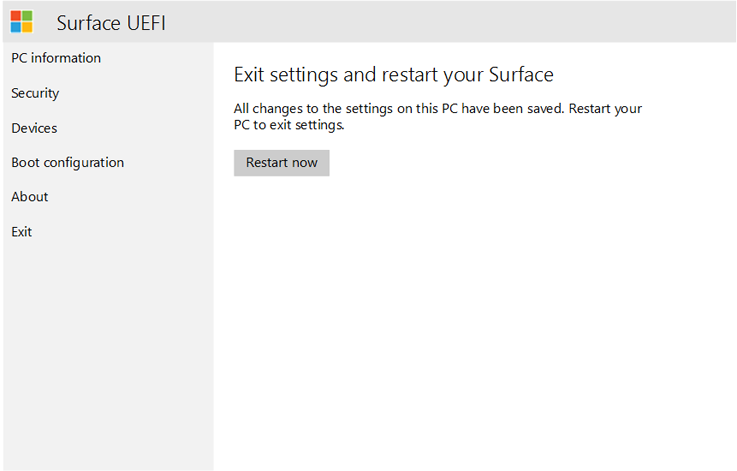Open Boot configuration settings

tap(67, 162)
